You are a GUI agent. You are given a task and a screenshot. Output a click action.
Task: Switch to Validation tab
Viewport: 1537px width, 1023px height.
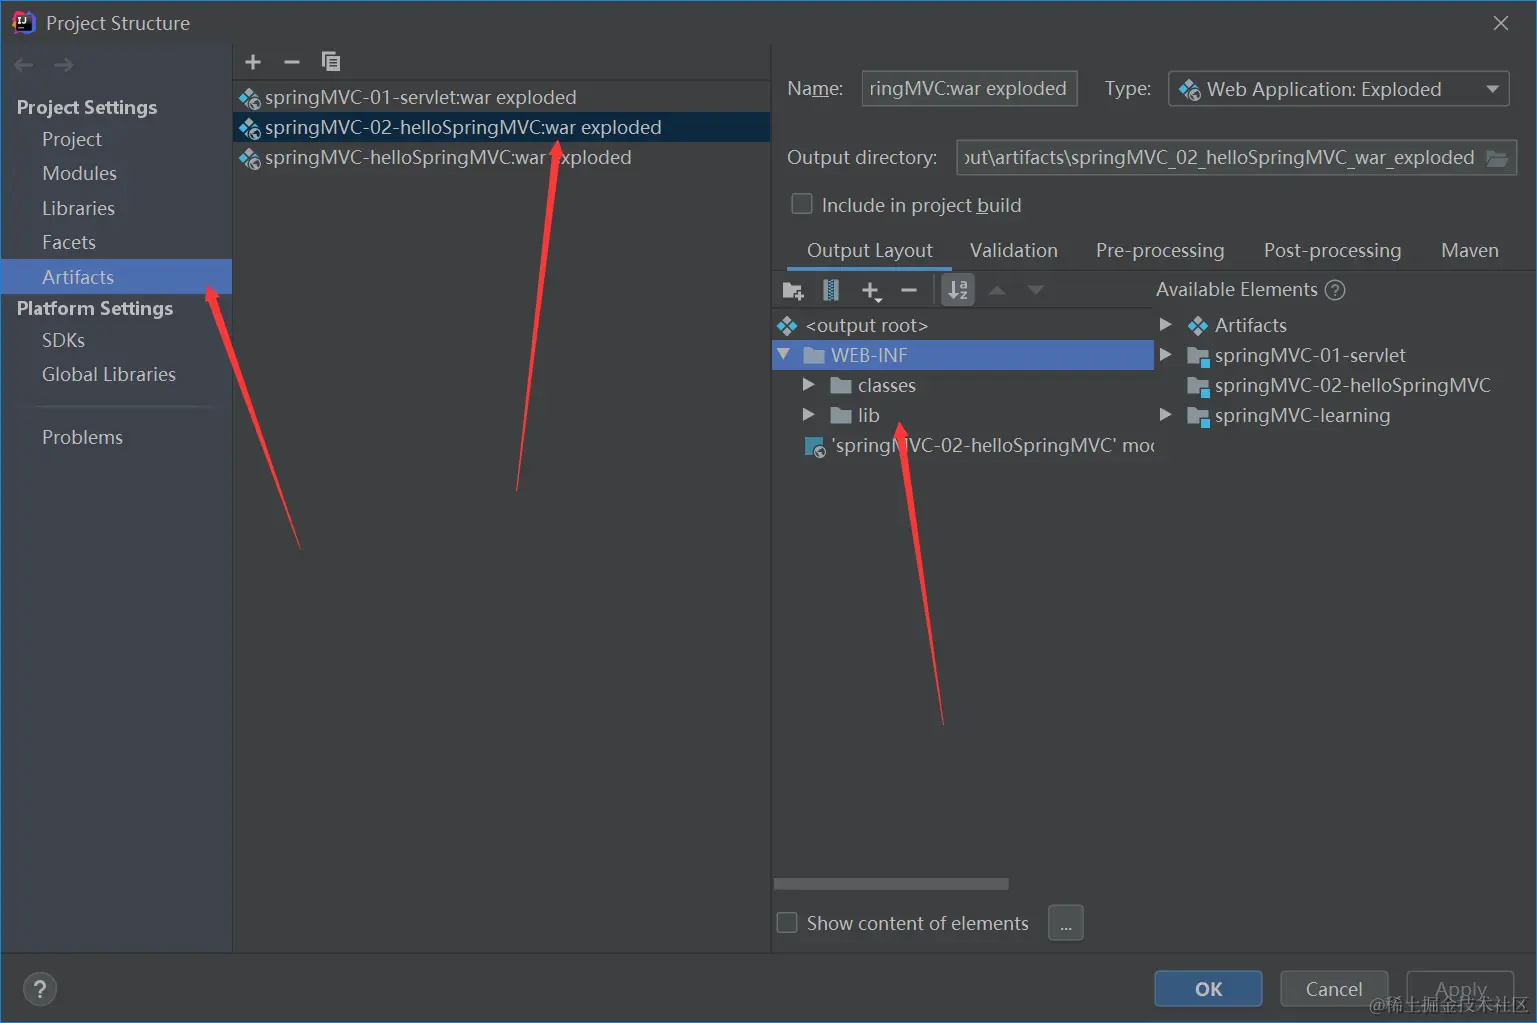pyautogui.click(x=1013, y=251)
